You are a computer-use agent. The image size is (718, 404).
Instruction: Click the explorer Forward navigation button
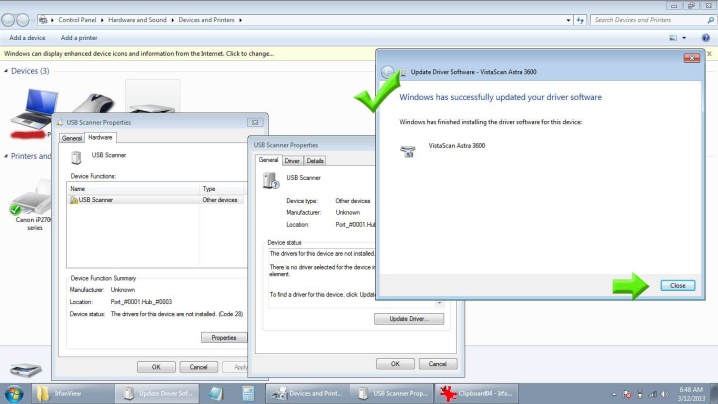[22, 20]
